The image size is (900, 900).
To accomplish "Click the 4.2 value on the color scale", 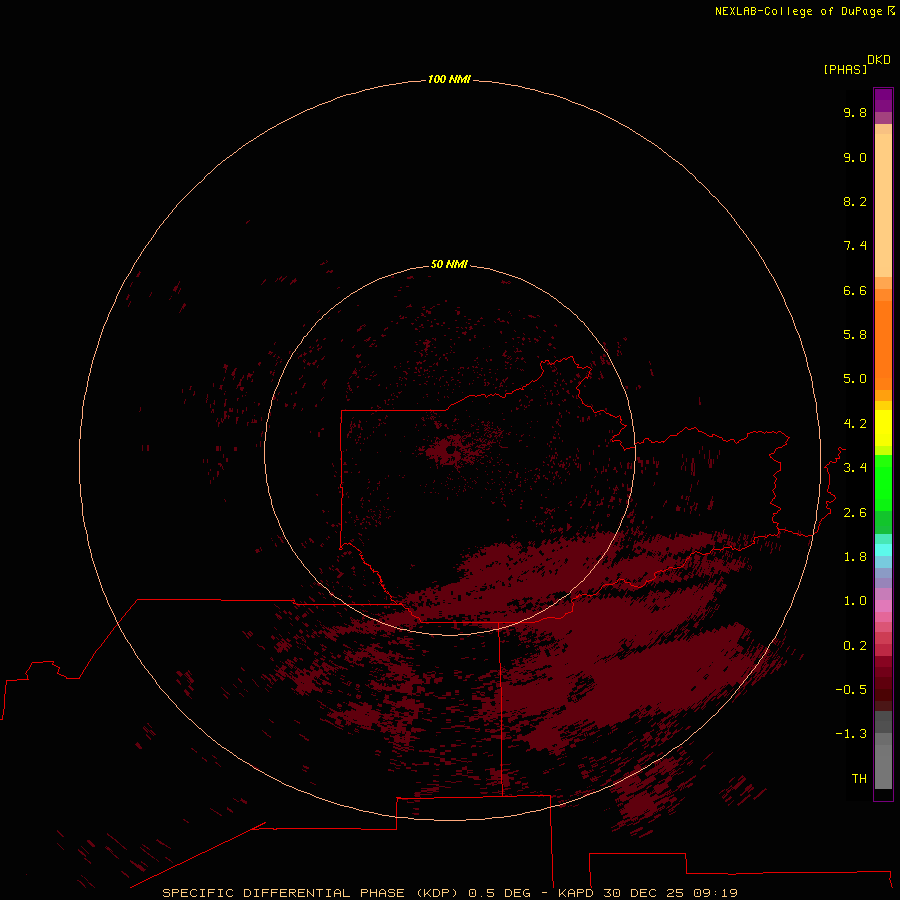I will click(x=855, y=424).
